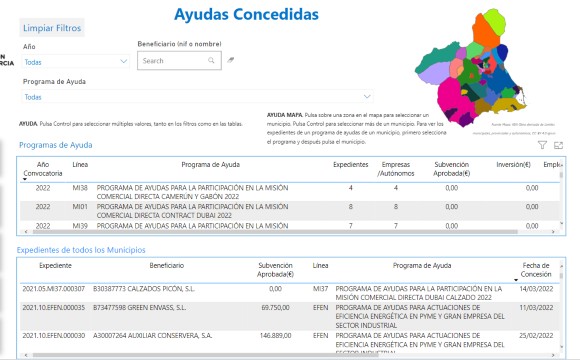Open the filter funnel icon above Programas table

click(542, 145)
